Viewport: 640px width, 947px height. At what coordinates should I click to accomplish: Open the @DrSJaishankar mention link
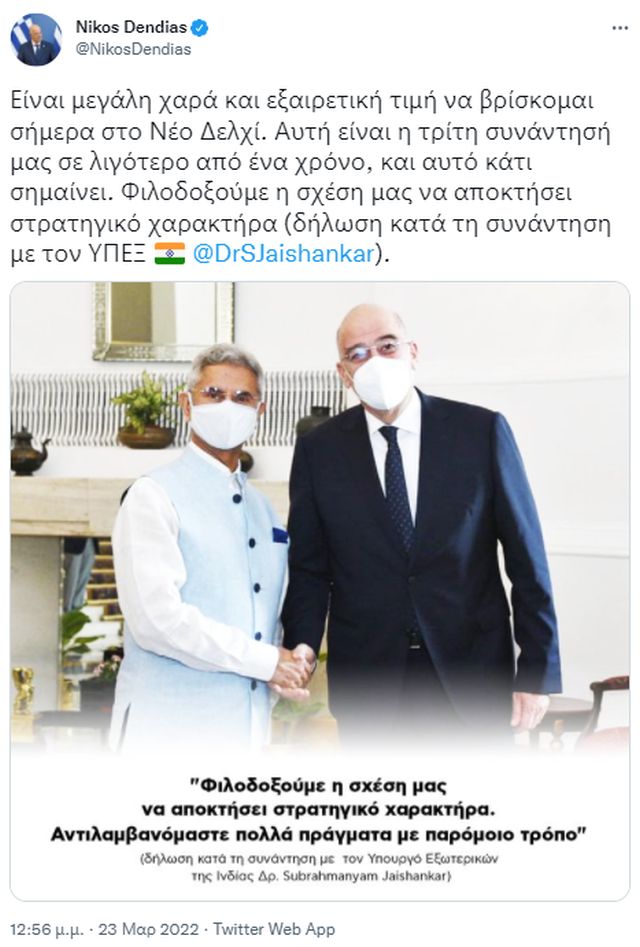[284, 254]
